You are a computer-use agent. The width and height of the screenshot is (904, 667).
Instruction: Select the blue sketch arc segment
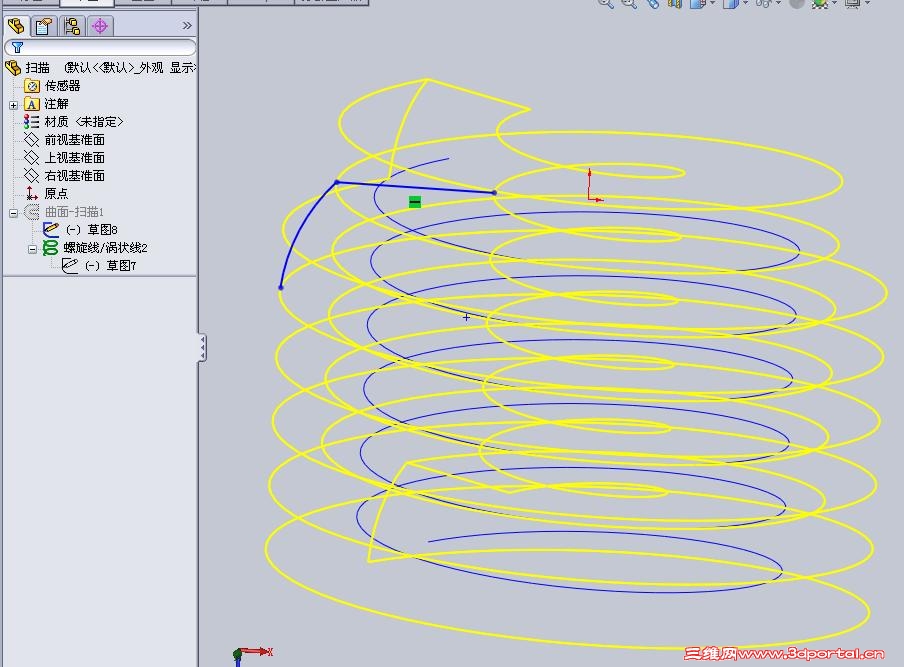[x=300, y=228]
